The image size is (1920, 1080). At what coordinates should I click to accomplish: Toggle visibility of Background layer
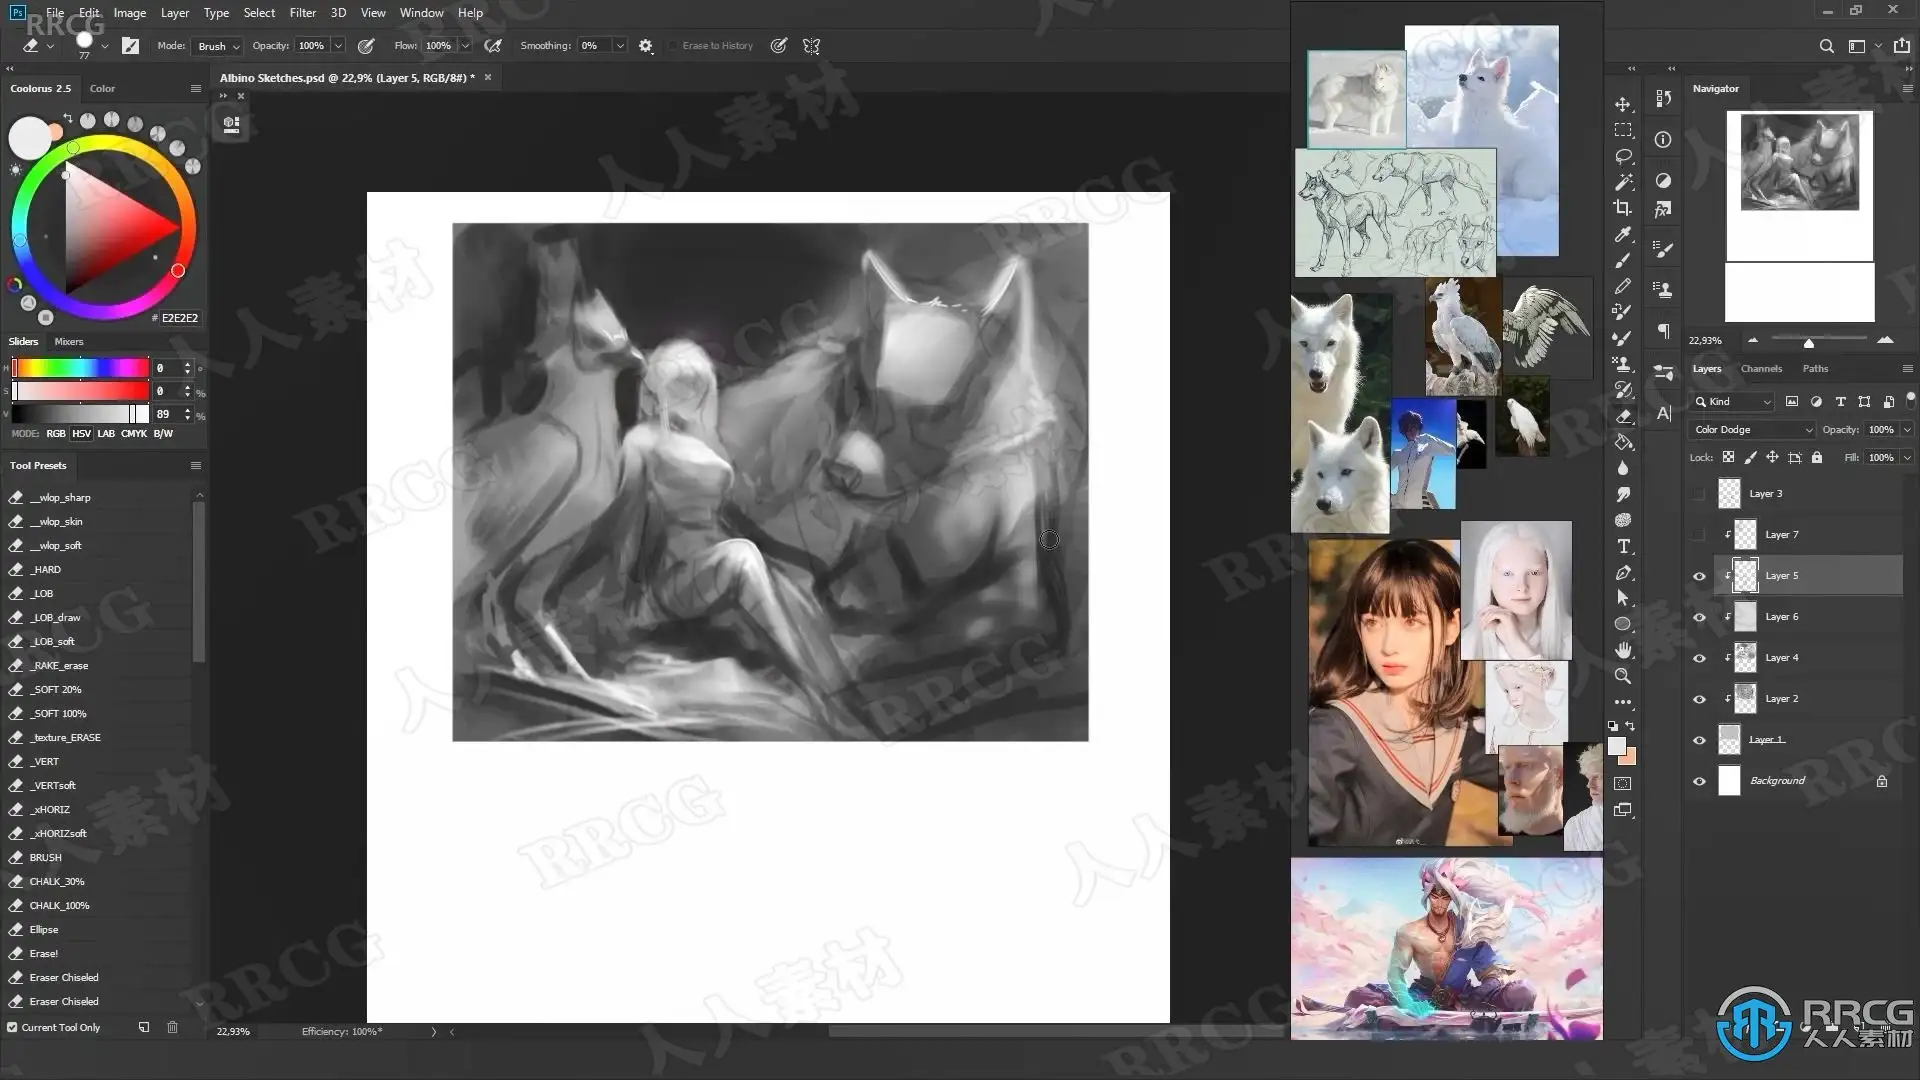pos(1699,781)
